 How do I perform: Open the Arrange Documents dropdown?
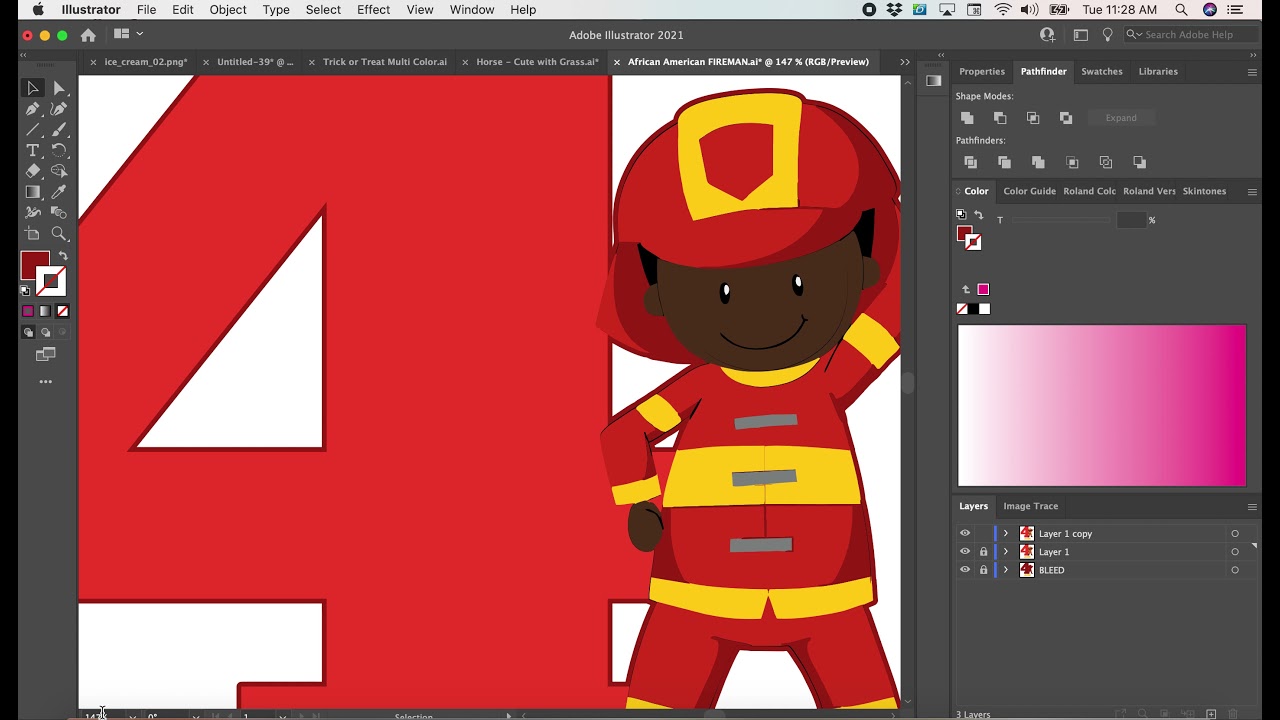coord(128,34)
